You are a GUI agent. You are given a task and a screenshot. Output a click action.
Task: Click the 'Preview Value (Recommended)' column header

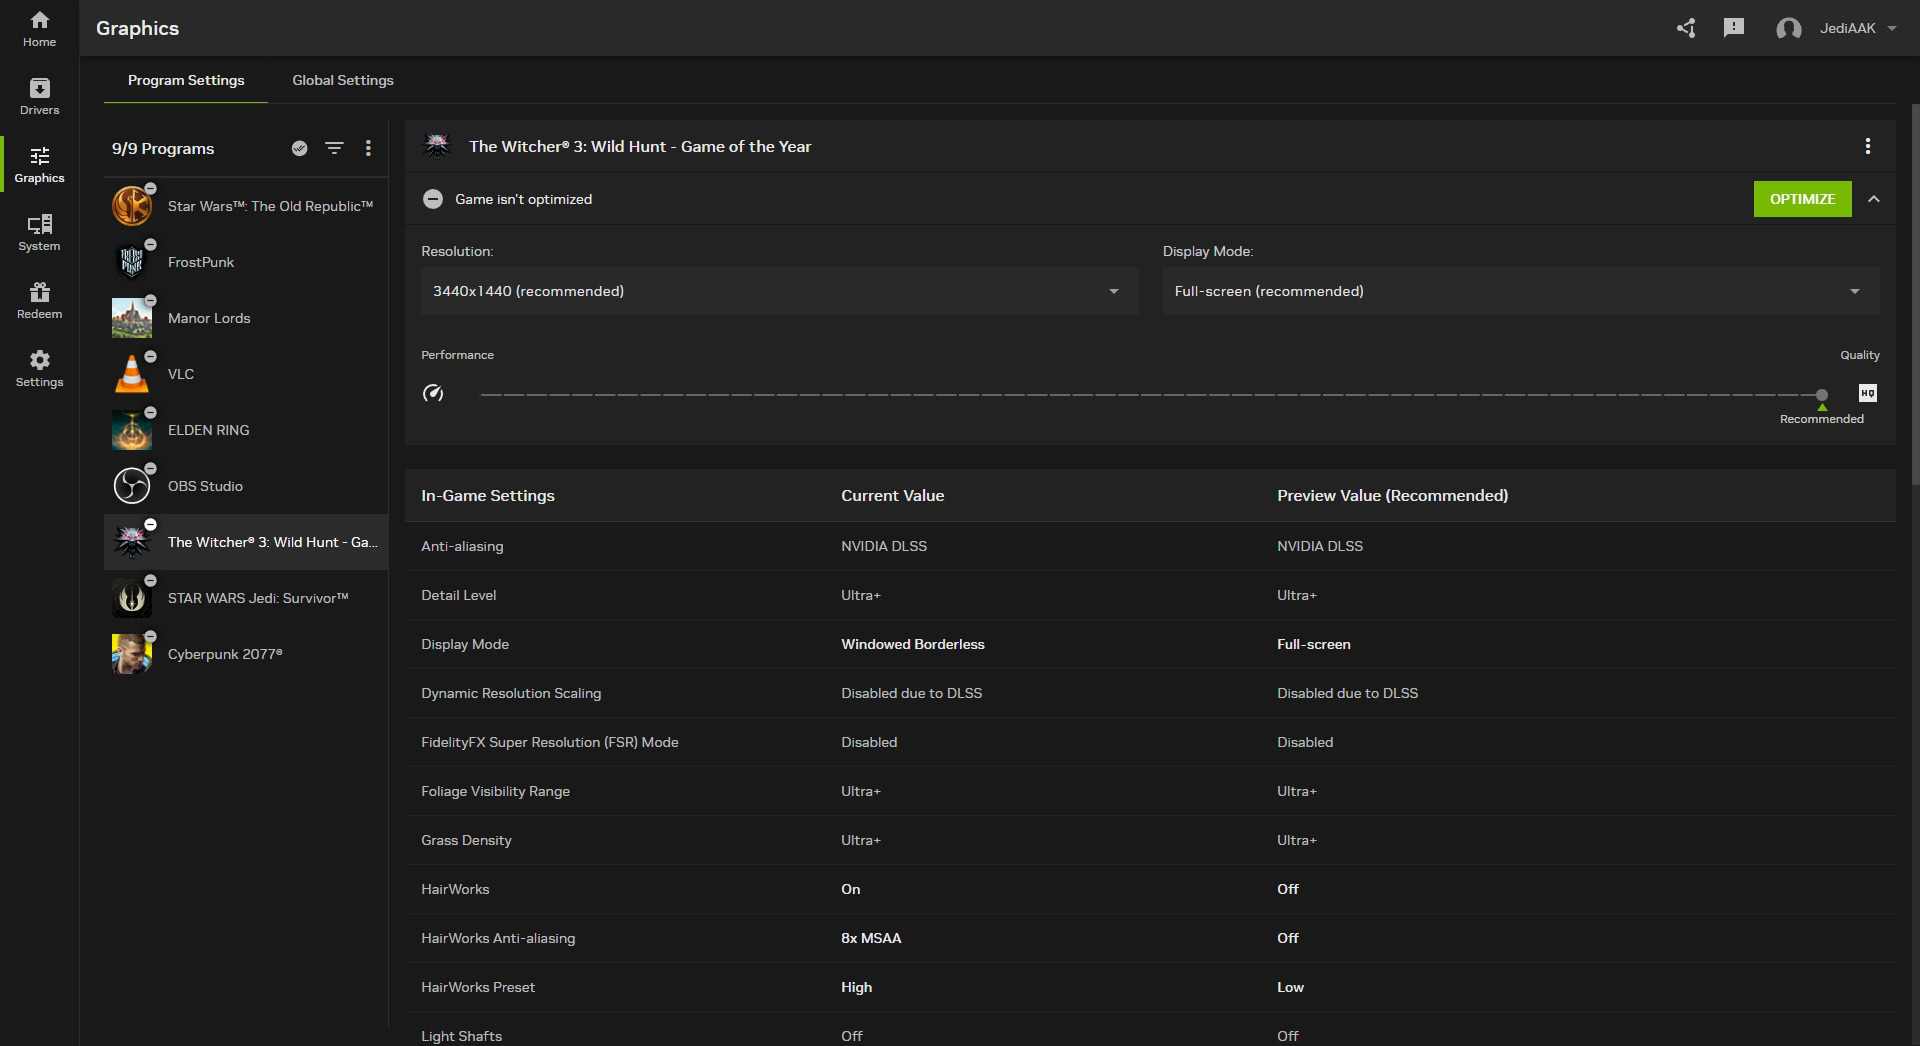click(x=1392, y=495)
